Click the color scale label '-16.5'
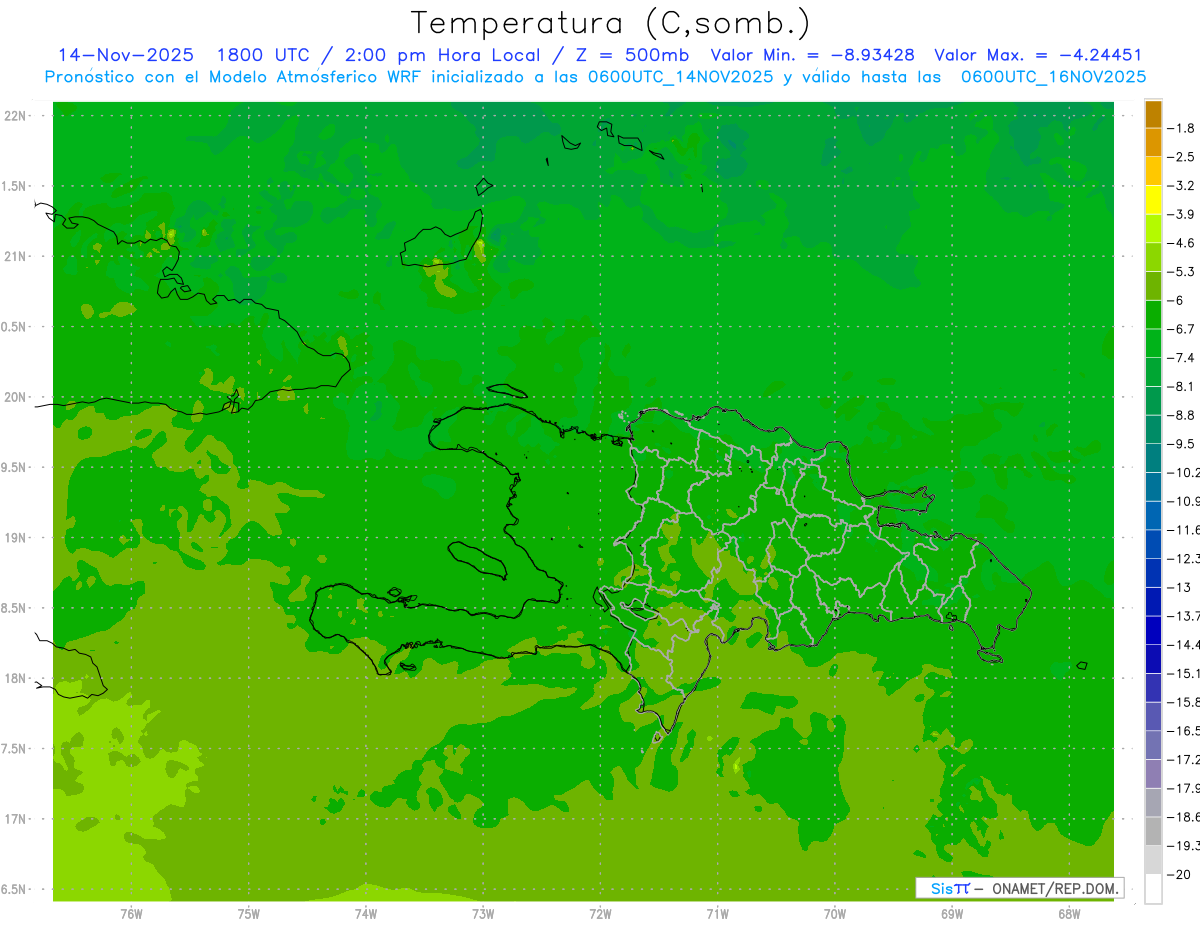This screenshot has height=927, width=1200. (1185, 731)
